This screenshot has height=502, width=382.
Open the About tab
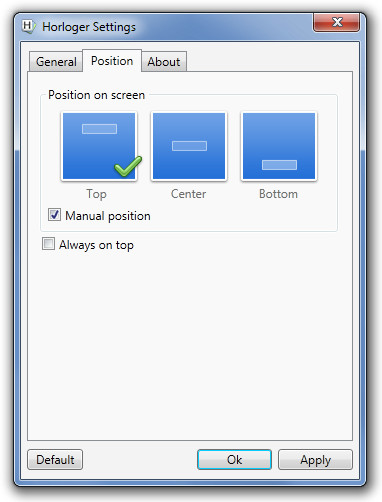point(164,62)
